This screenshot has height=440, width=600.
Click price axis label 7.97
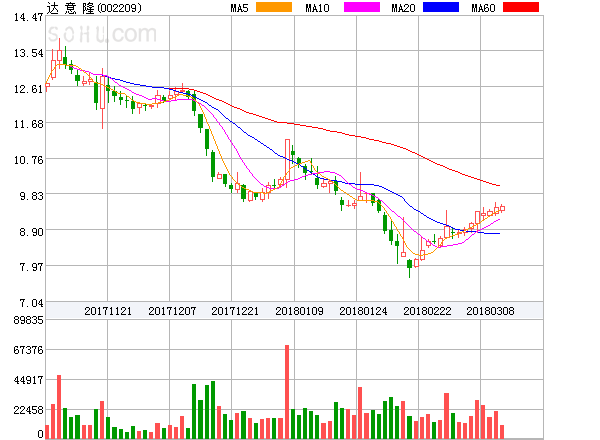pos(31,267)
